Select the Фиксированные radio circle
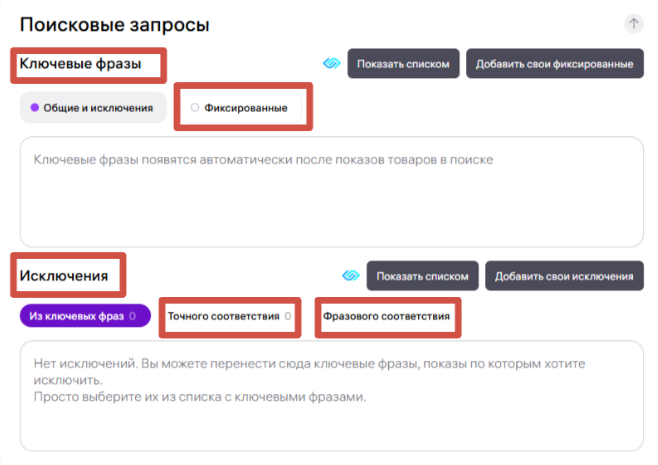 [x=194, y=108]
